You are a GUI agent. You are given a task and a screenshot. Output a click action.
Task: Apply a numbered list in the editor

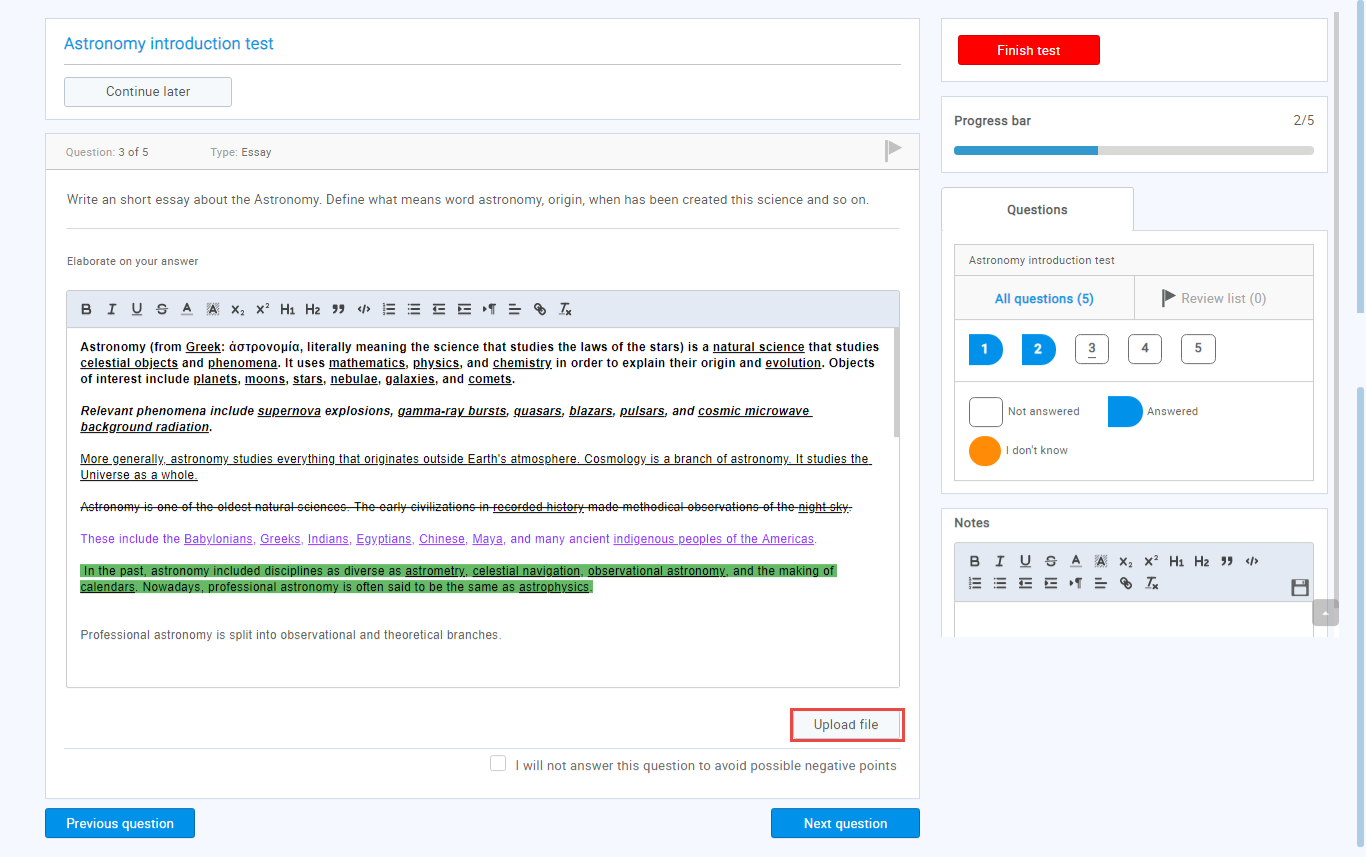[x=389, y=309]
